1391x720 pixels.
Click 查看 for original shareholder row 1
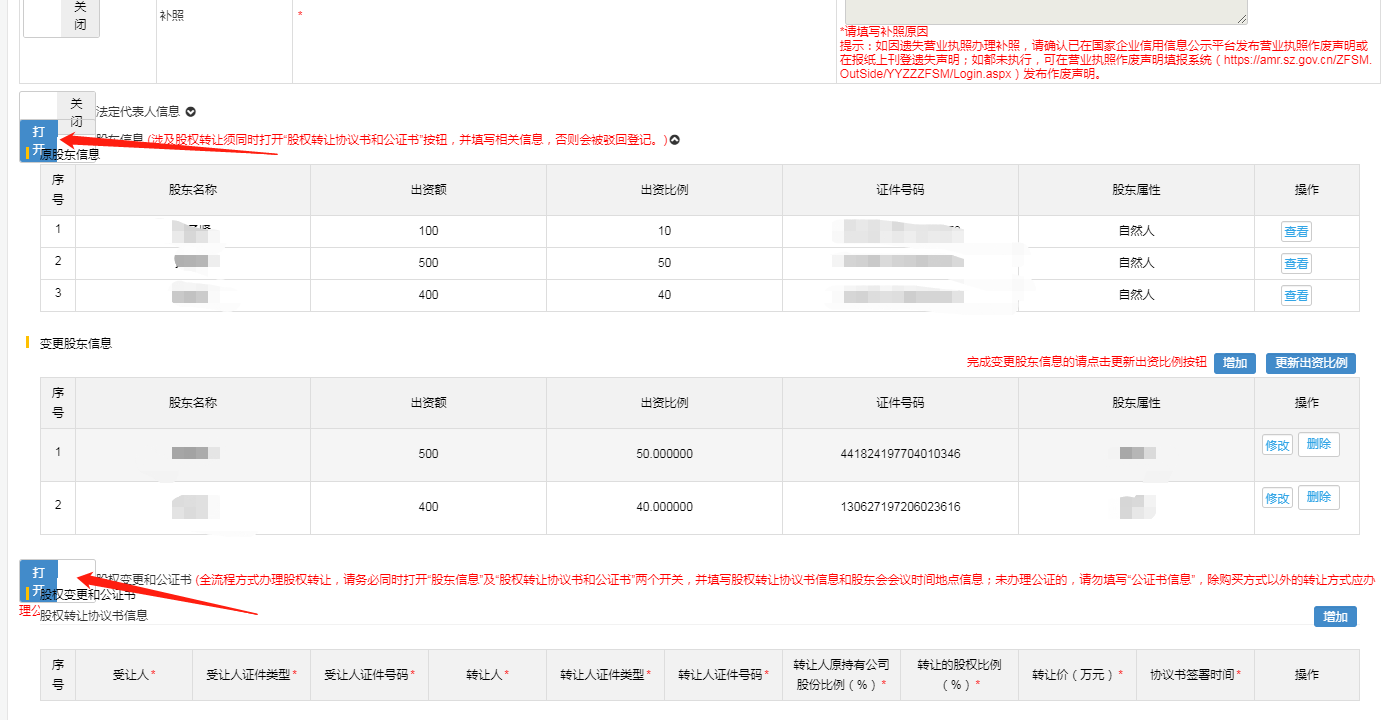tap(1296, 232)
